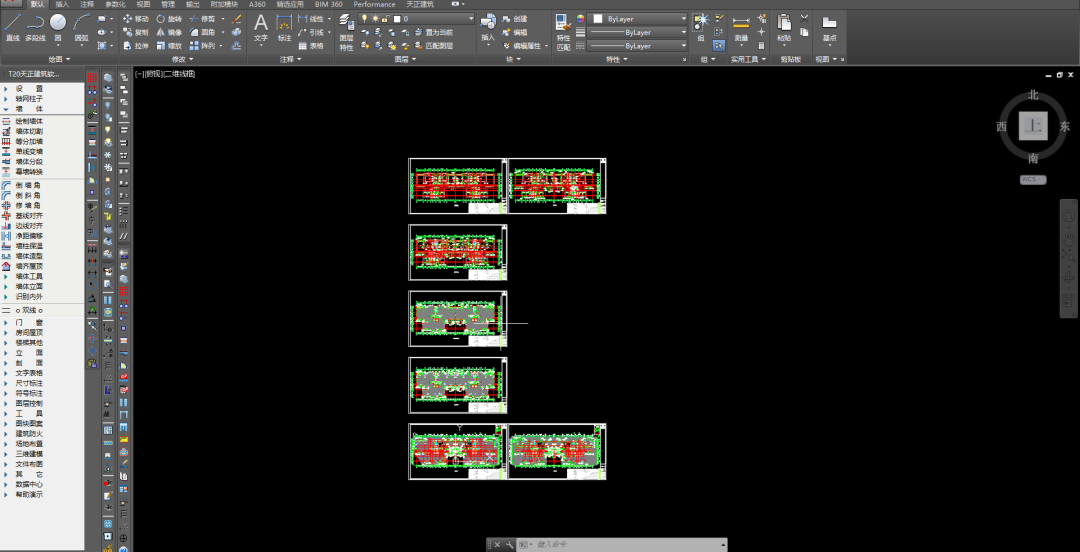Click 置为当前 (Make Current) layer button
This screenshot has width=1080, height=552.
[x=434, y=32]
